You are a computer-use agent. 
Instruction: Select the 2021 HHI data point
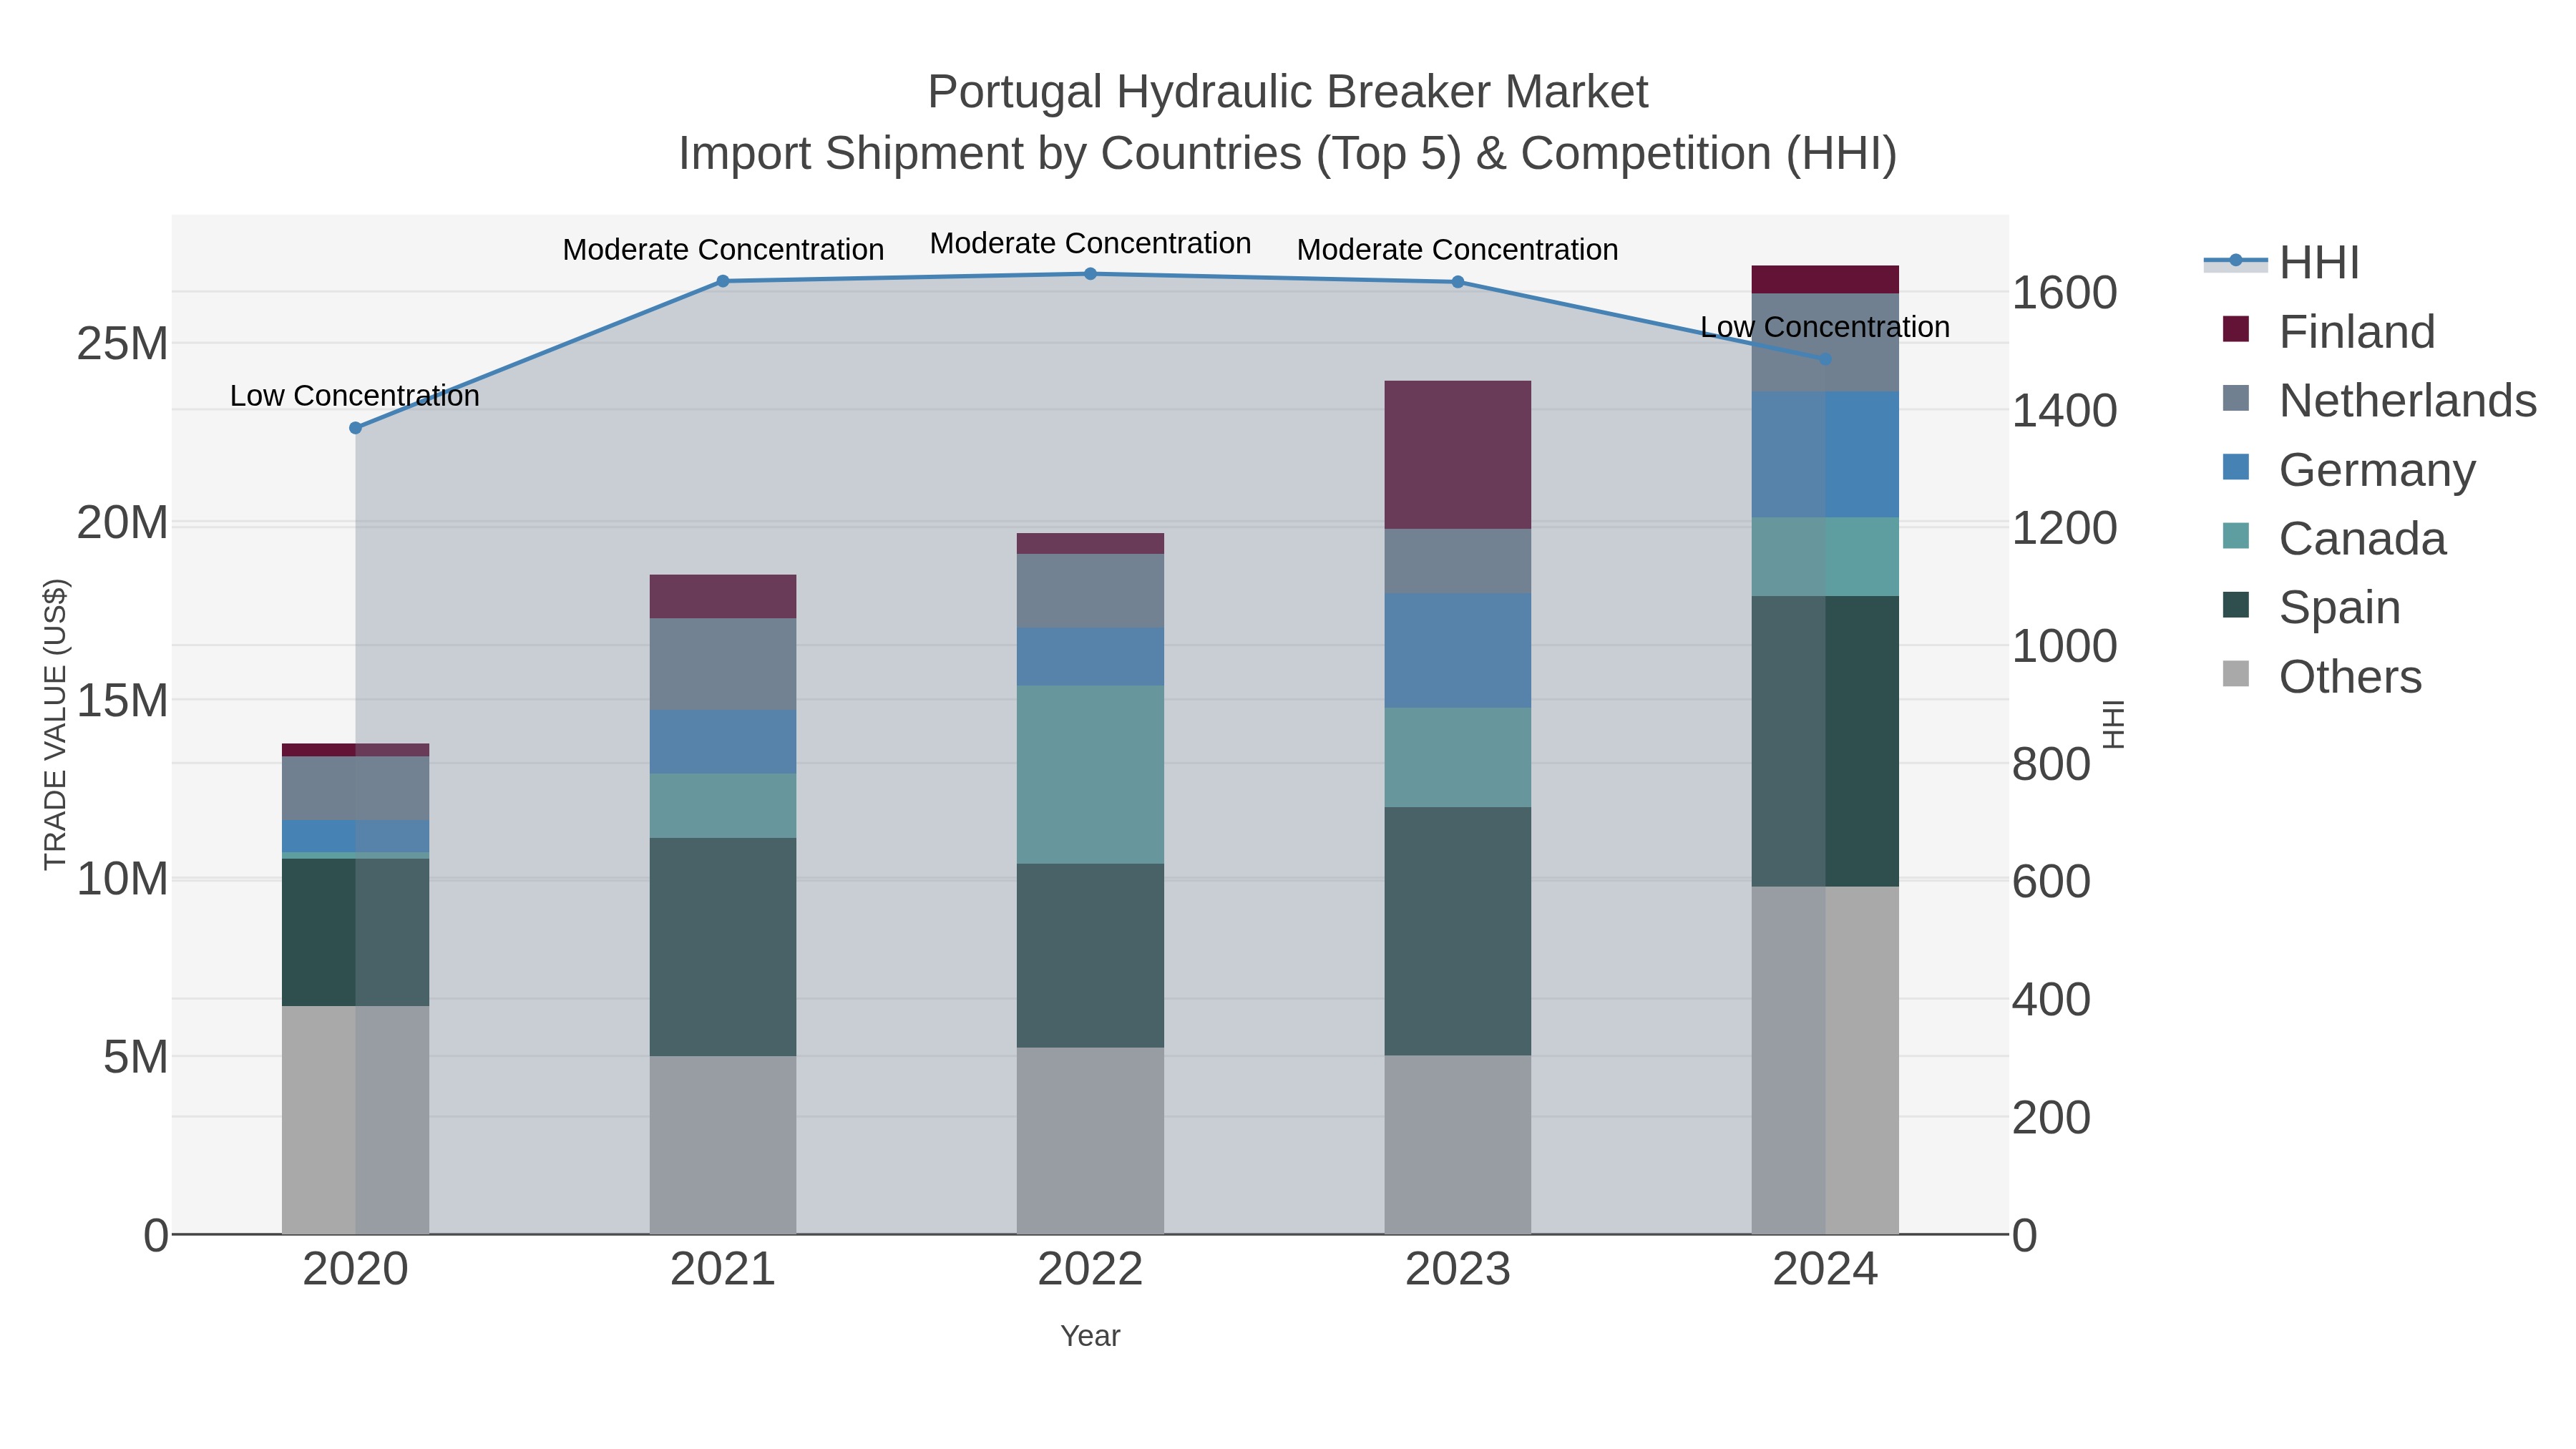[723, 281]
